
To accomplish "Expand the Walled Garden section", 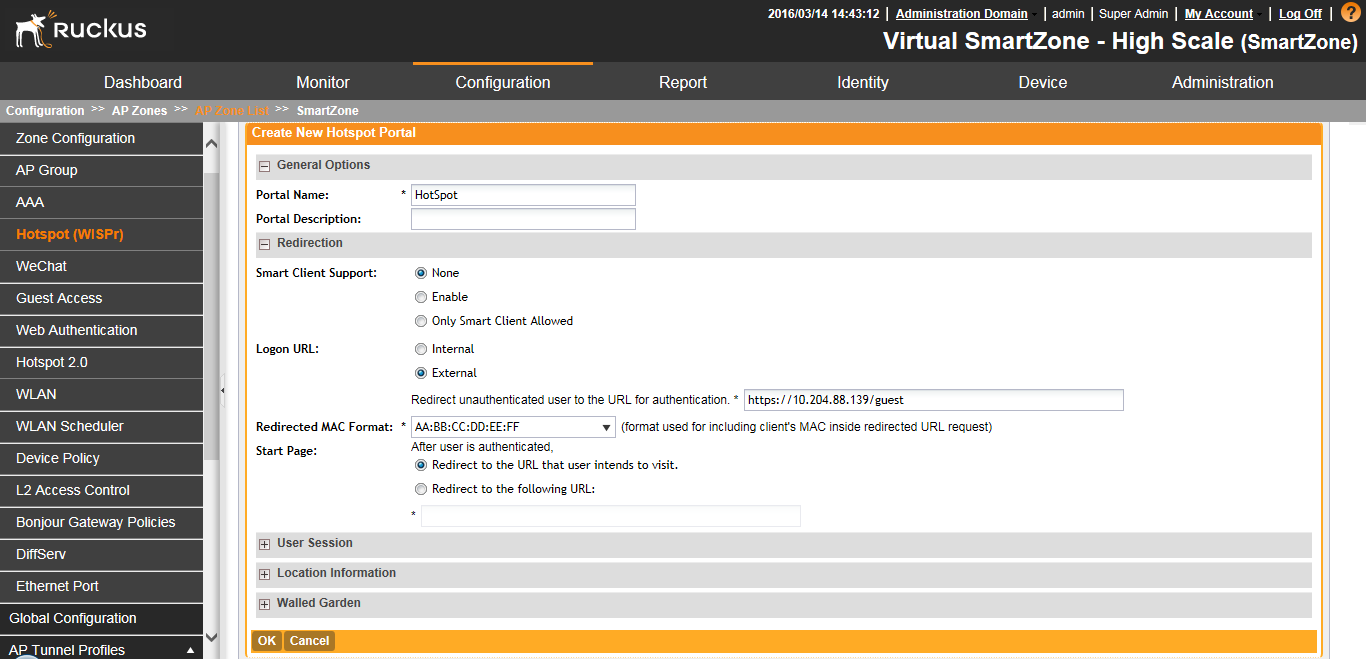I will [x=265, y=604].
